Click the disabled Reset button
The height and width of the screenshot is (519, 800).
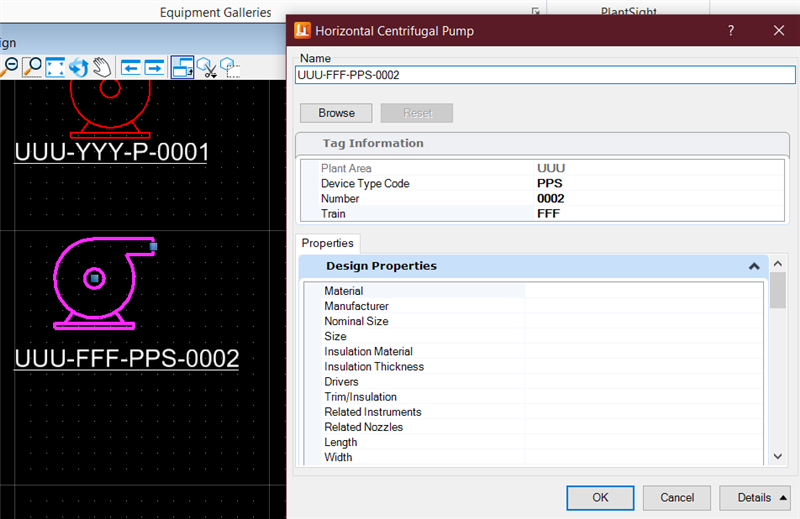pos(417,113)
